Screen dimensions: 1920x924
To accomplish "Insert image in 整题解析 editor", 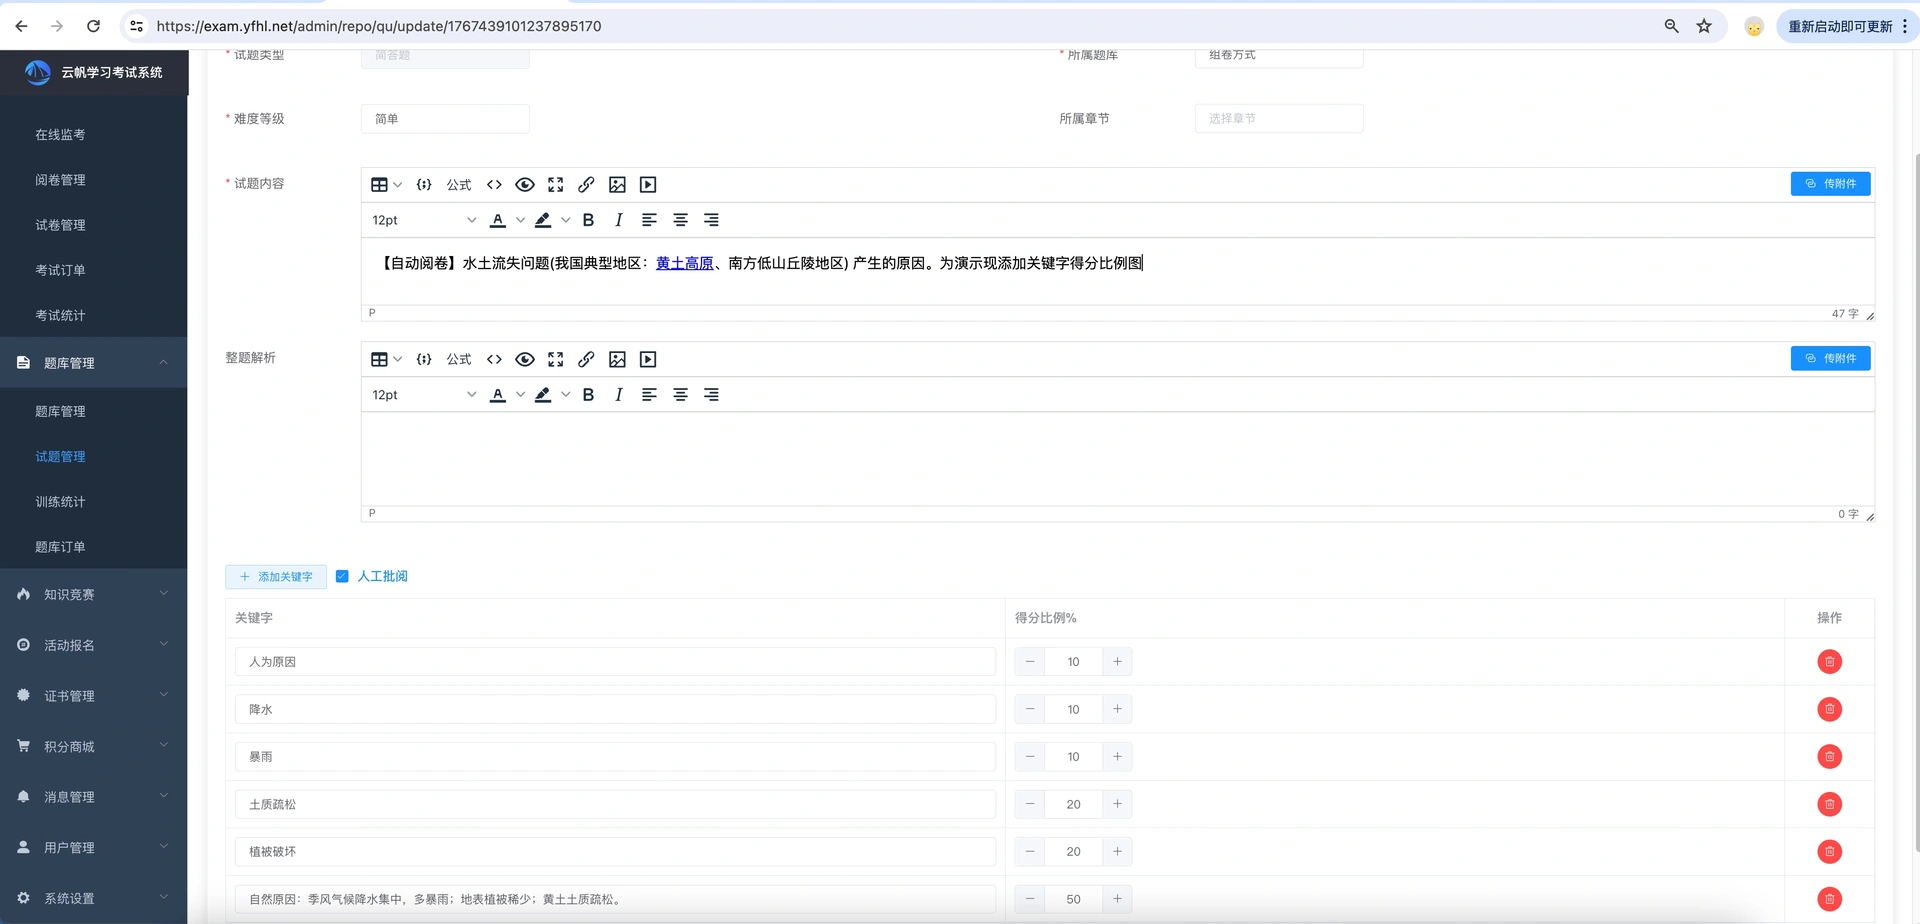I will (617, 360).
